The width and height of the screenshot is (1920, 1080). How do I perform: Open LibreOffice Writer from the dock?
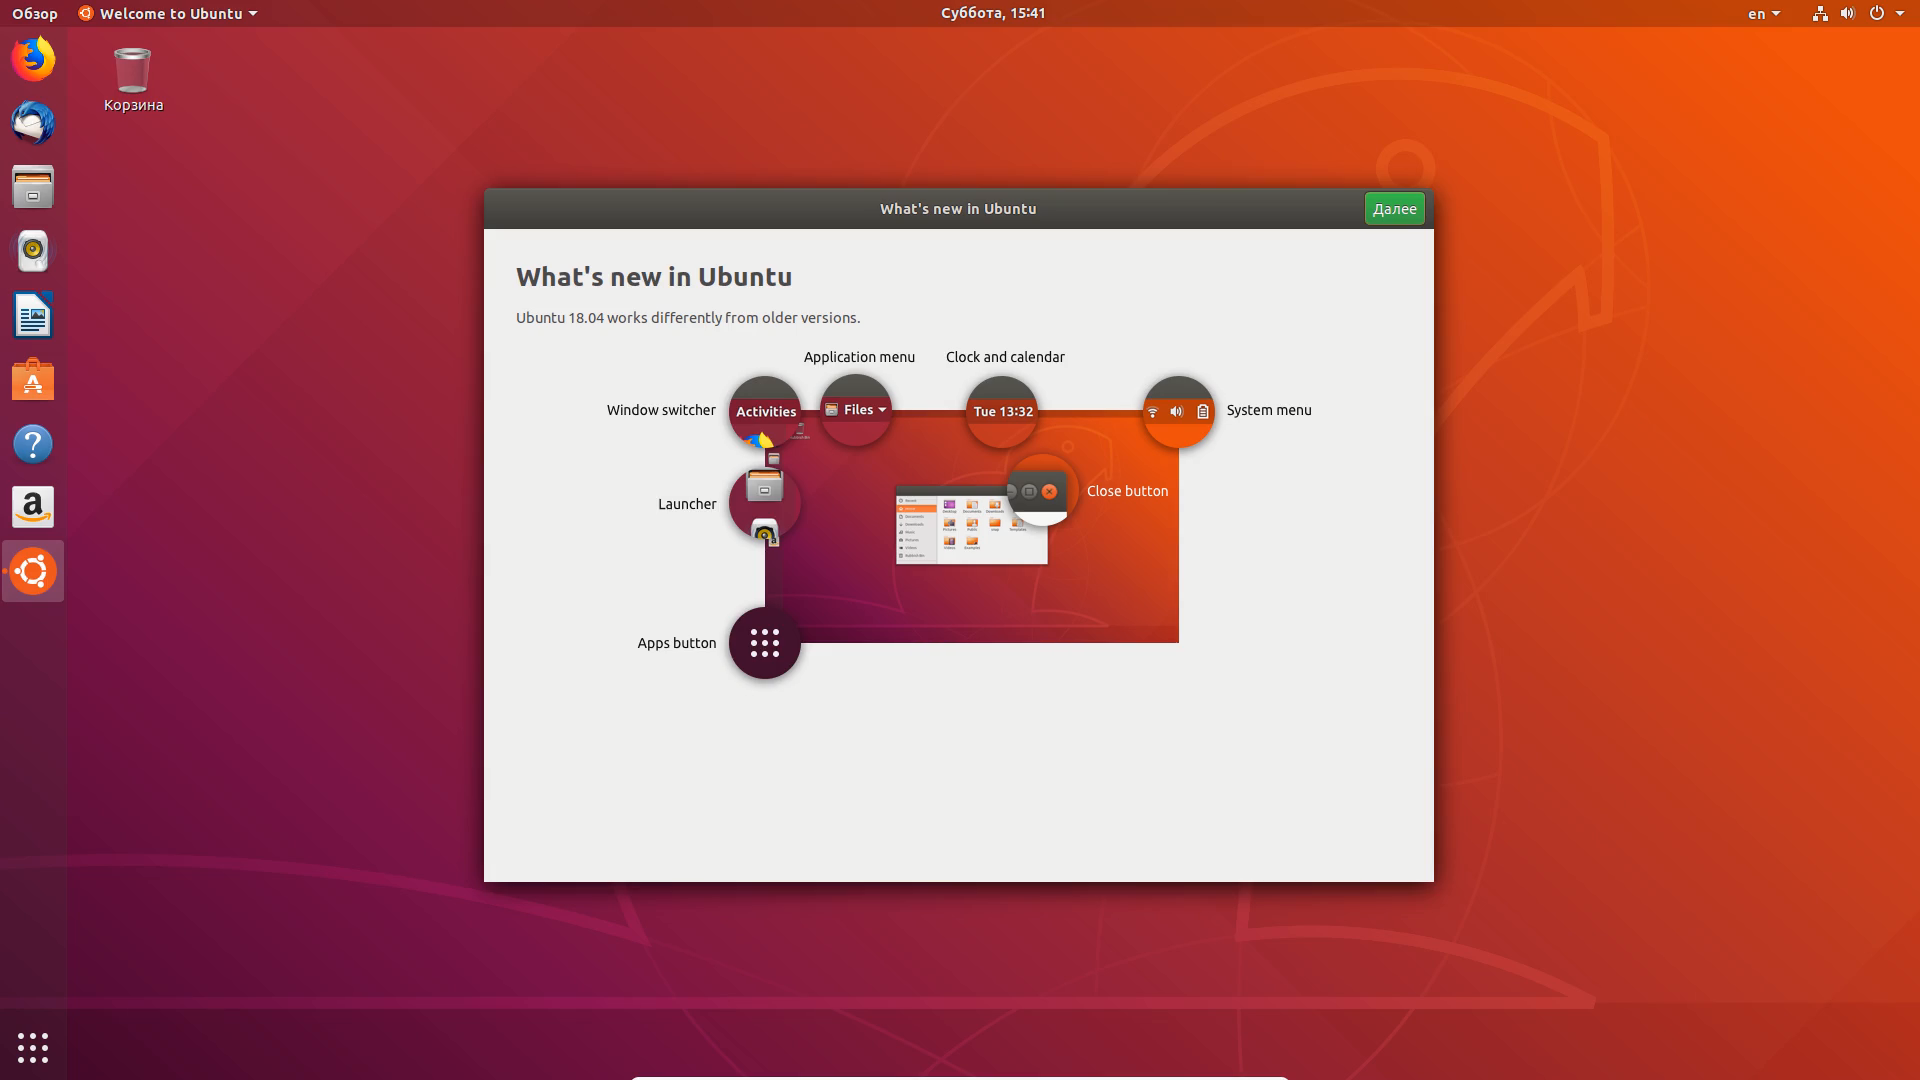[x=33, y=316]
